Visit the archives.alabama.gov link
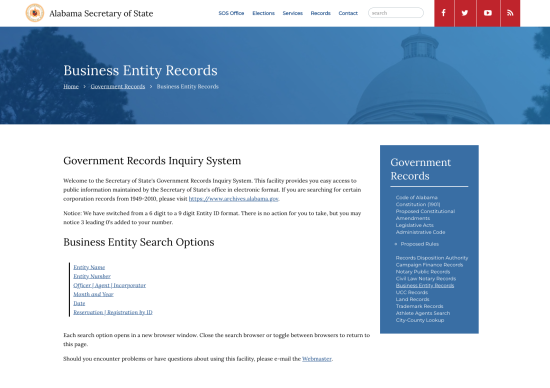 tap(234, 199)
